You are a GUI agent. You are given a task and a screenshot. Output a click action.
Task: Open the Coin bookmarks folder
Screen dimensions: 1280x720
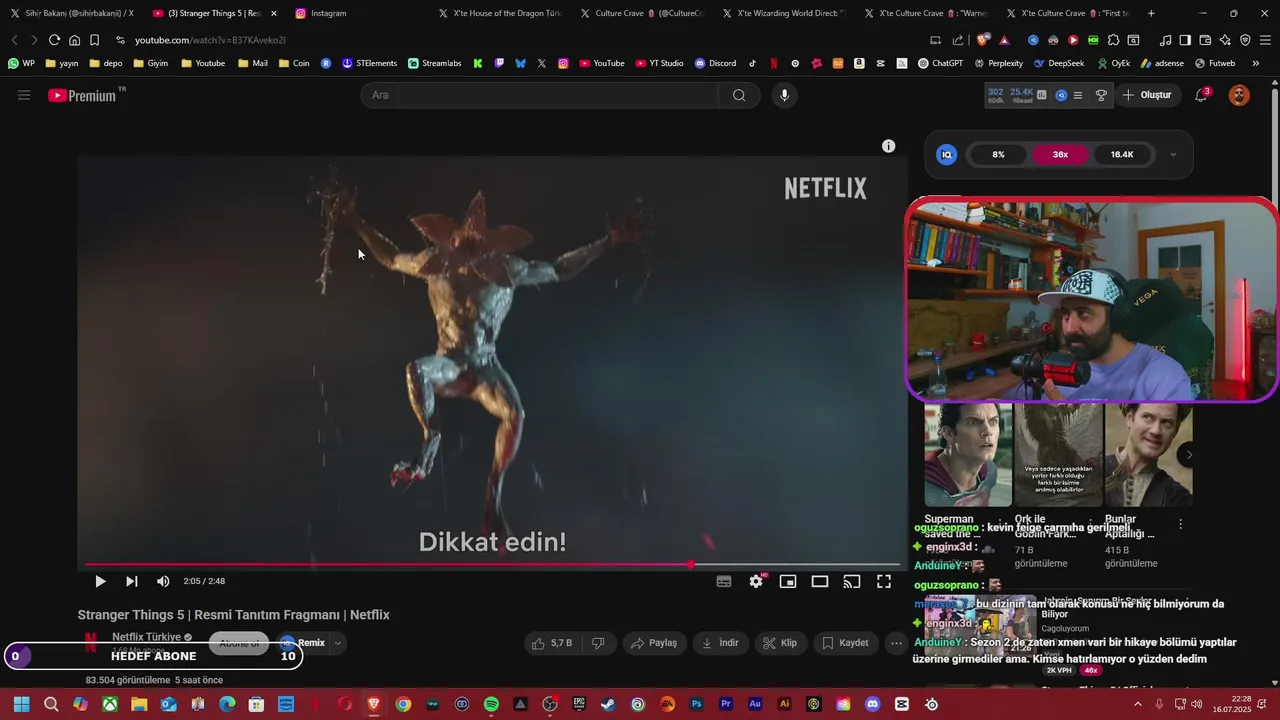[294, 63]
